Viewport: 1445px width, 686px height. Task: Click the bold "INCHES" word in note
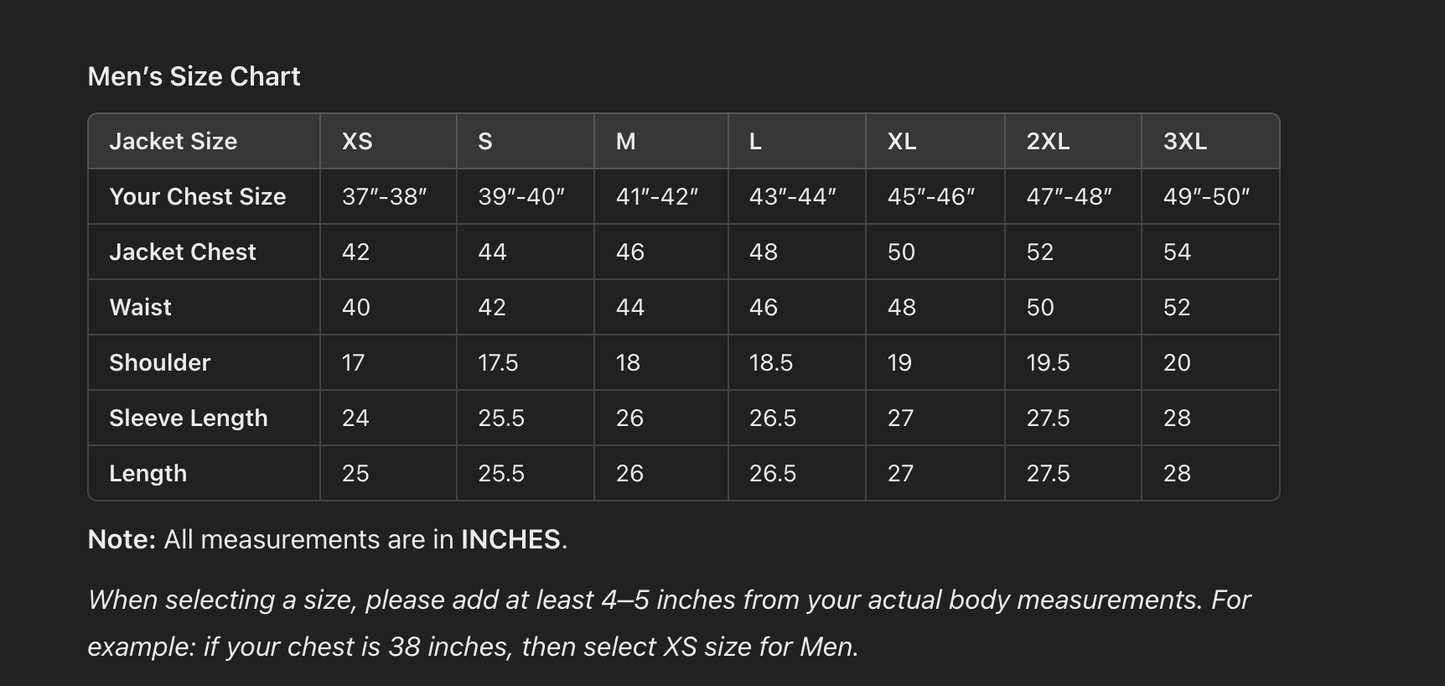(x=510, y=540)
